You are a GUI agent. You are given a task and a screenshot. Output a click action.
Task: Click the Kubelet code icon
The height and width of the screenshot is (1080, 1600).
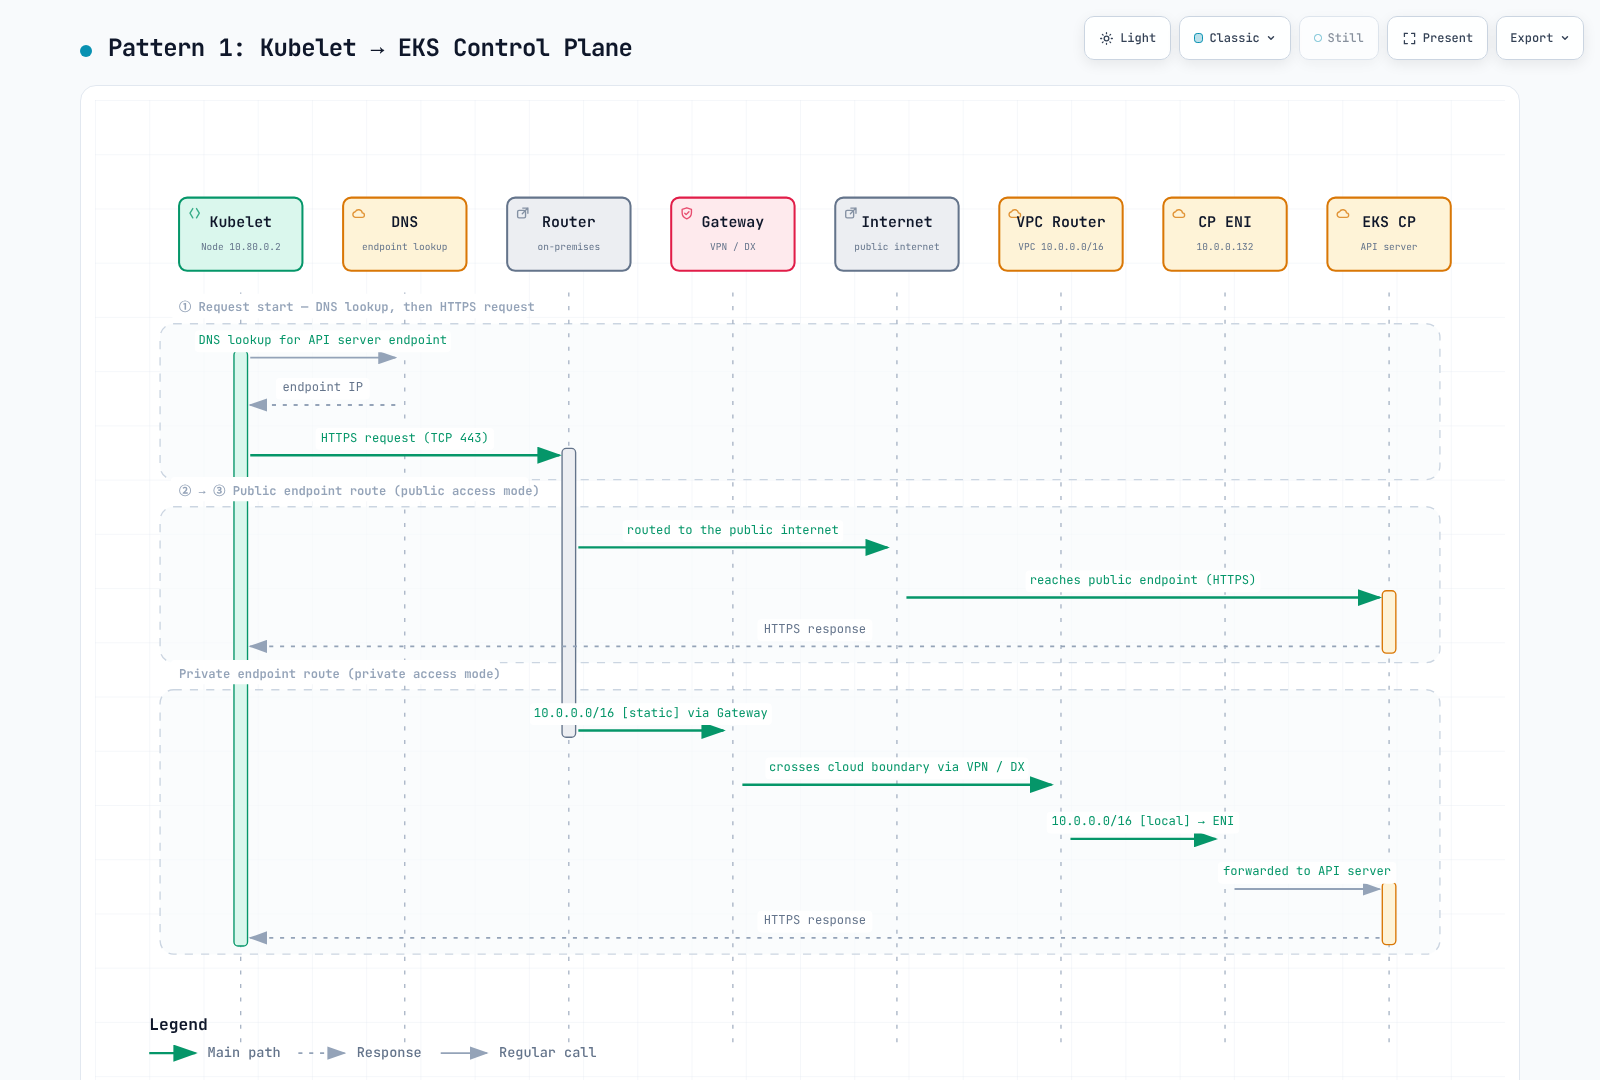[195, 213]
